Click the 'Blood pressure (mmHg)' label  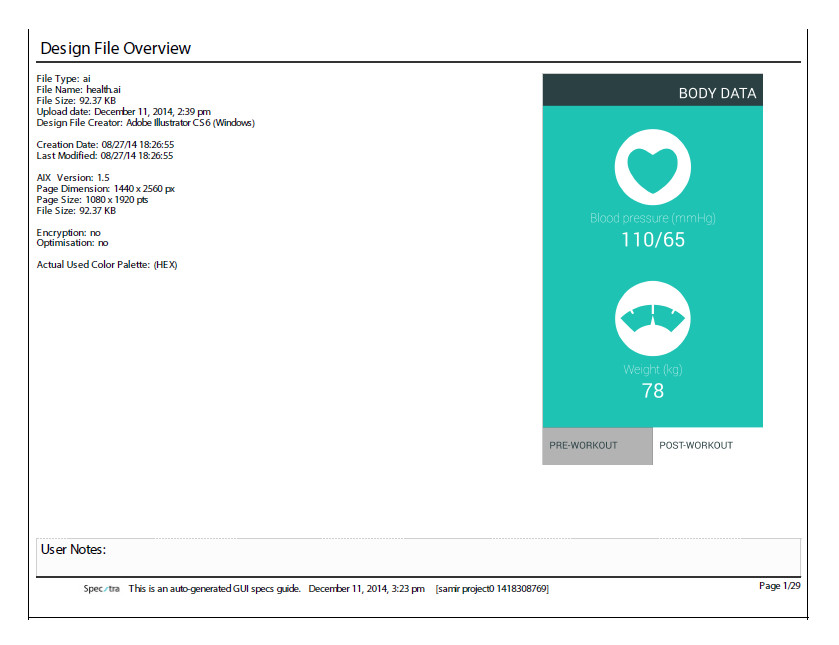coord(653,218)
